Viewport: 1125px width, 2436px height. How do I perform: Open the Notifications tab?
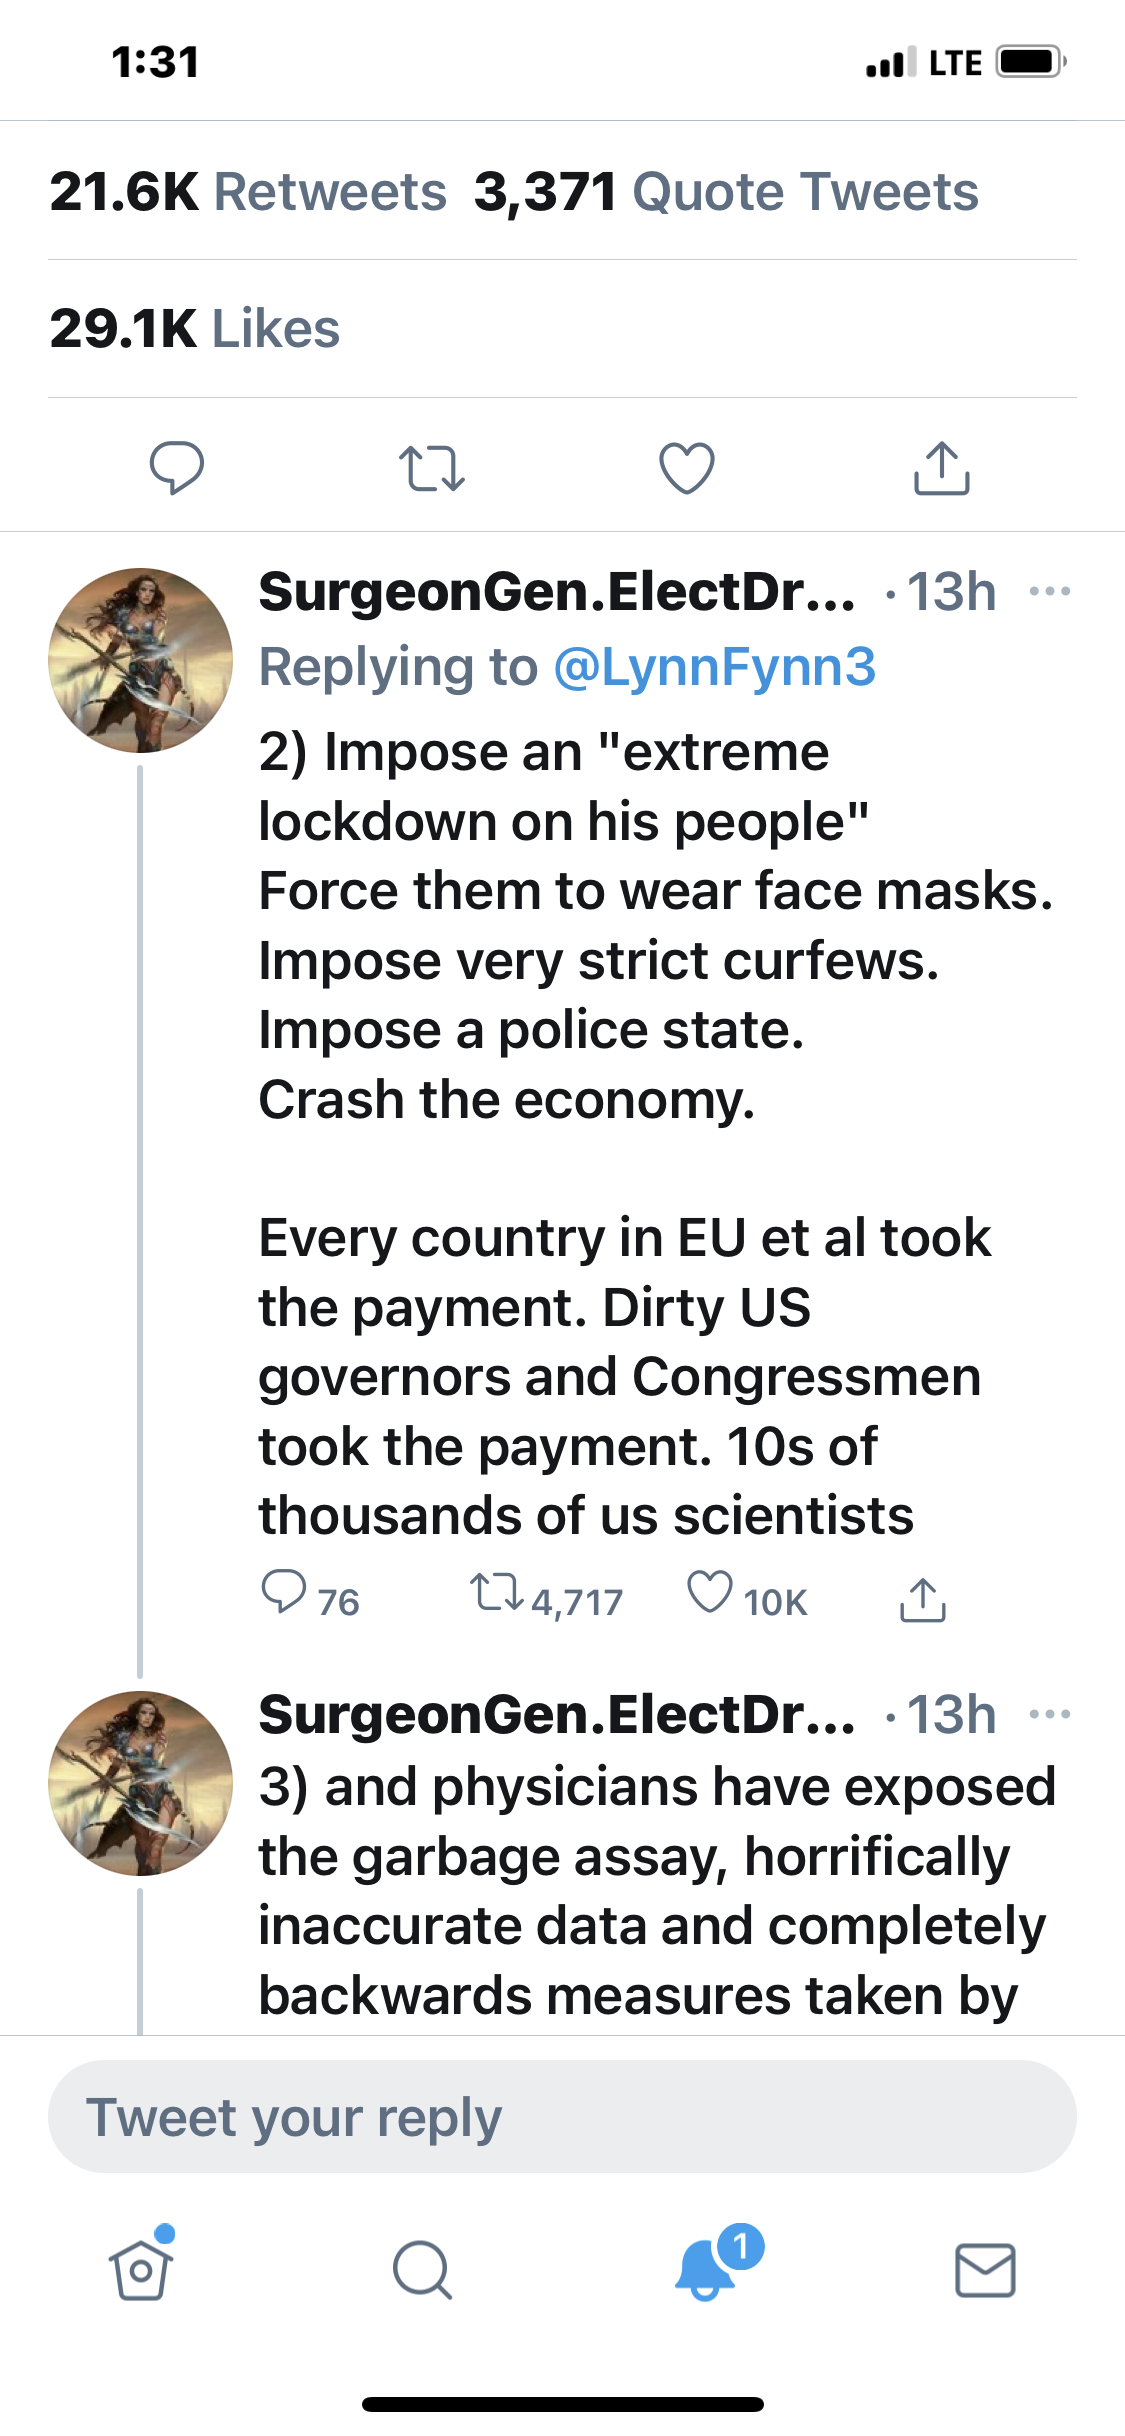pos(706,2270)
